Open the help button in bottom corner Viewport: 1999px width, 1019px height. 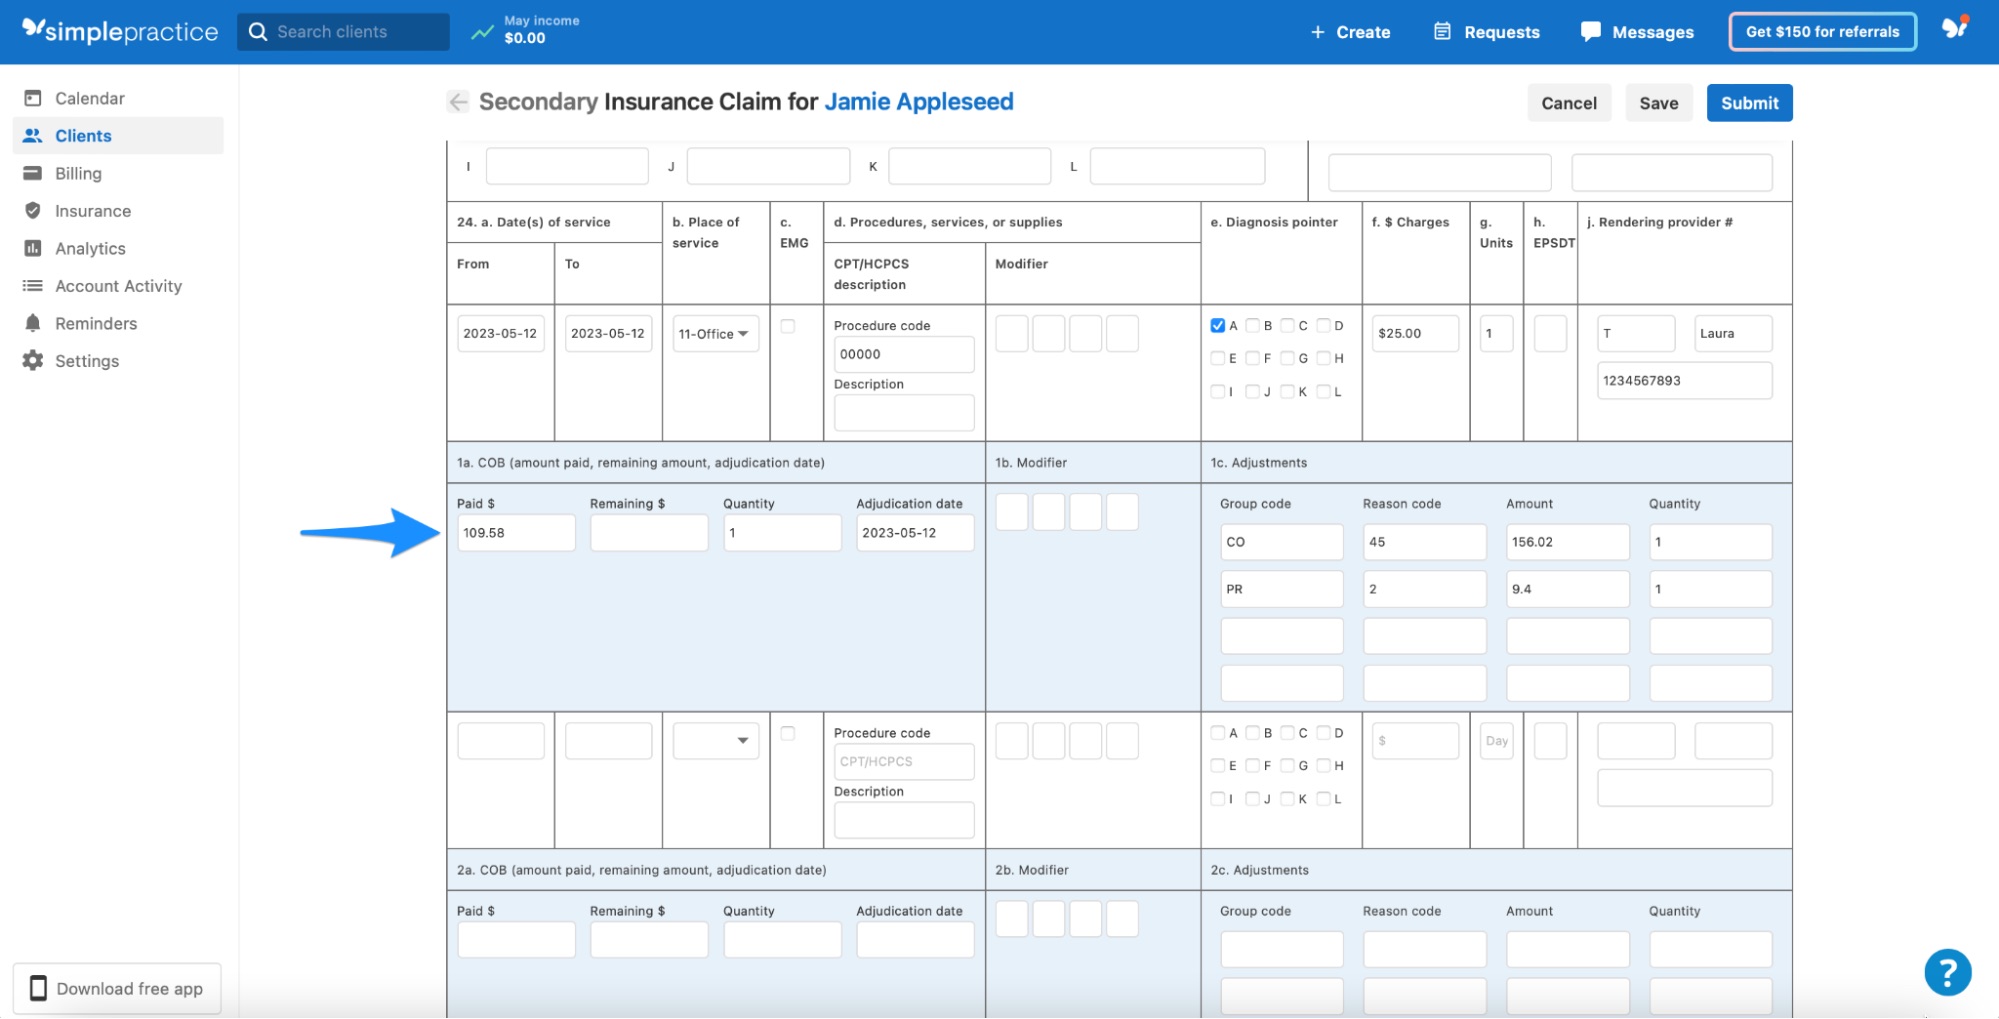(x=1946, y=971)
